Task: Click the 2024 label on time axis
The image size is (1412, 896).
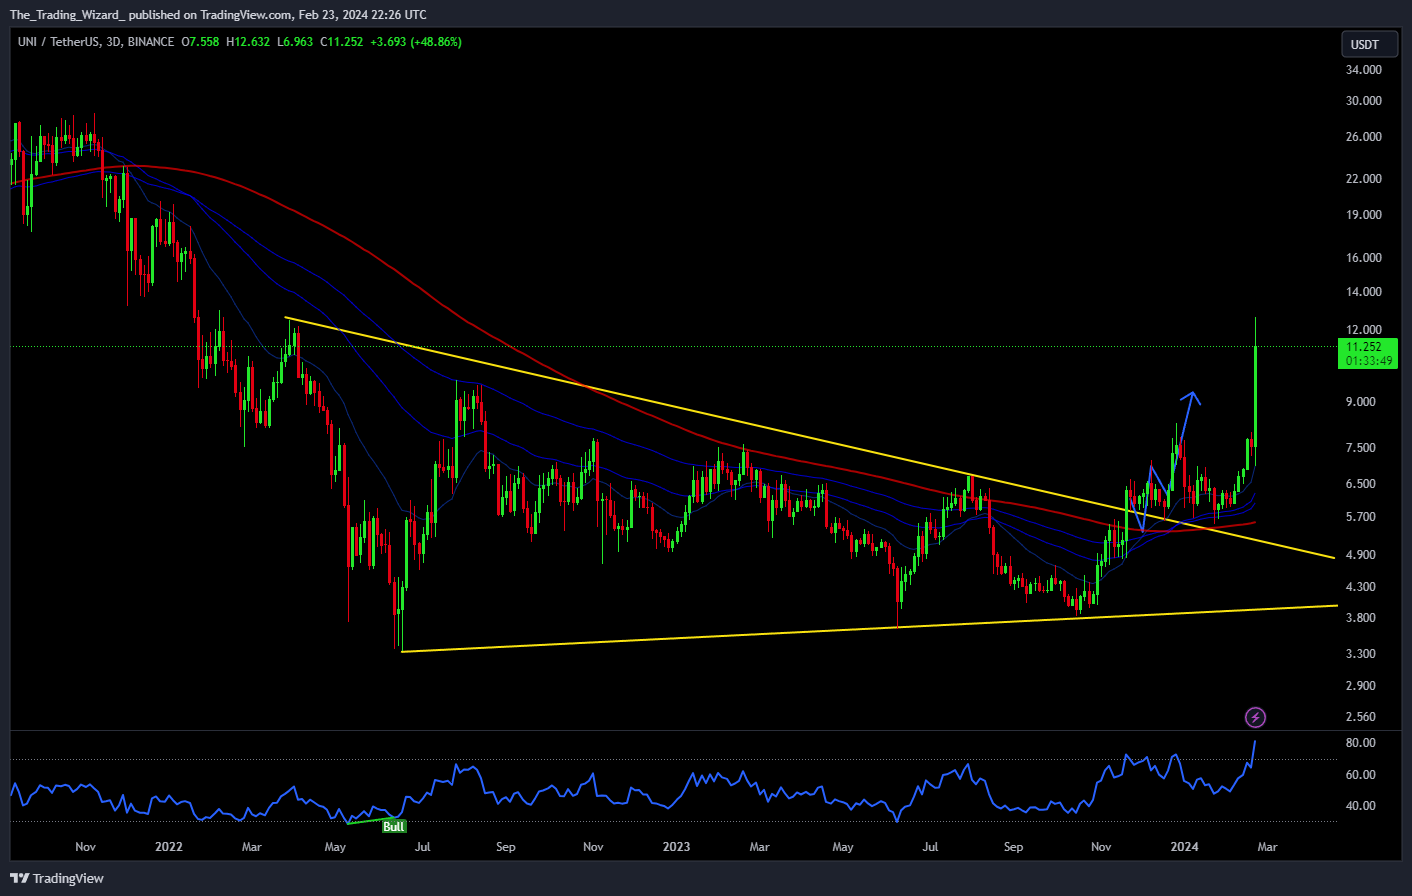Action: (1184, 847)
